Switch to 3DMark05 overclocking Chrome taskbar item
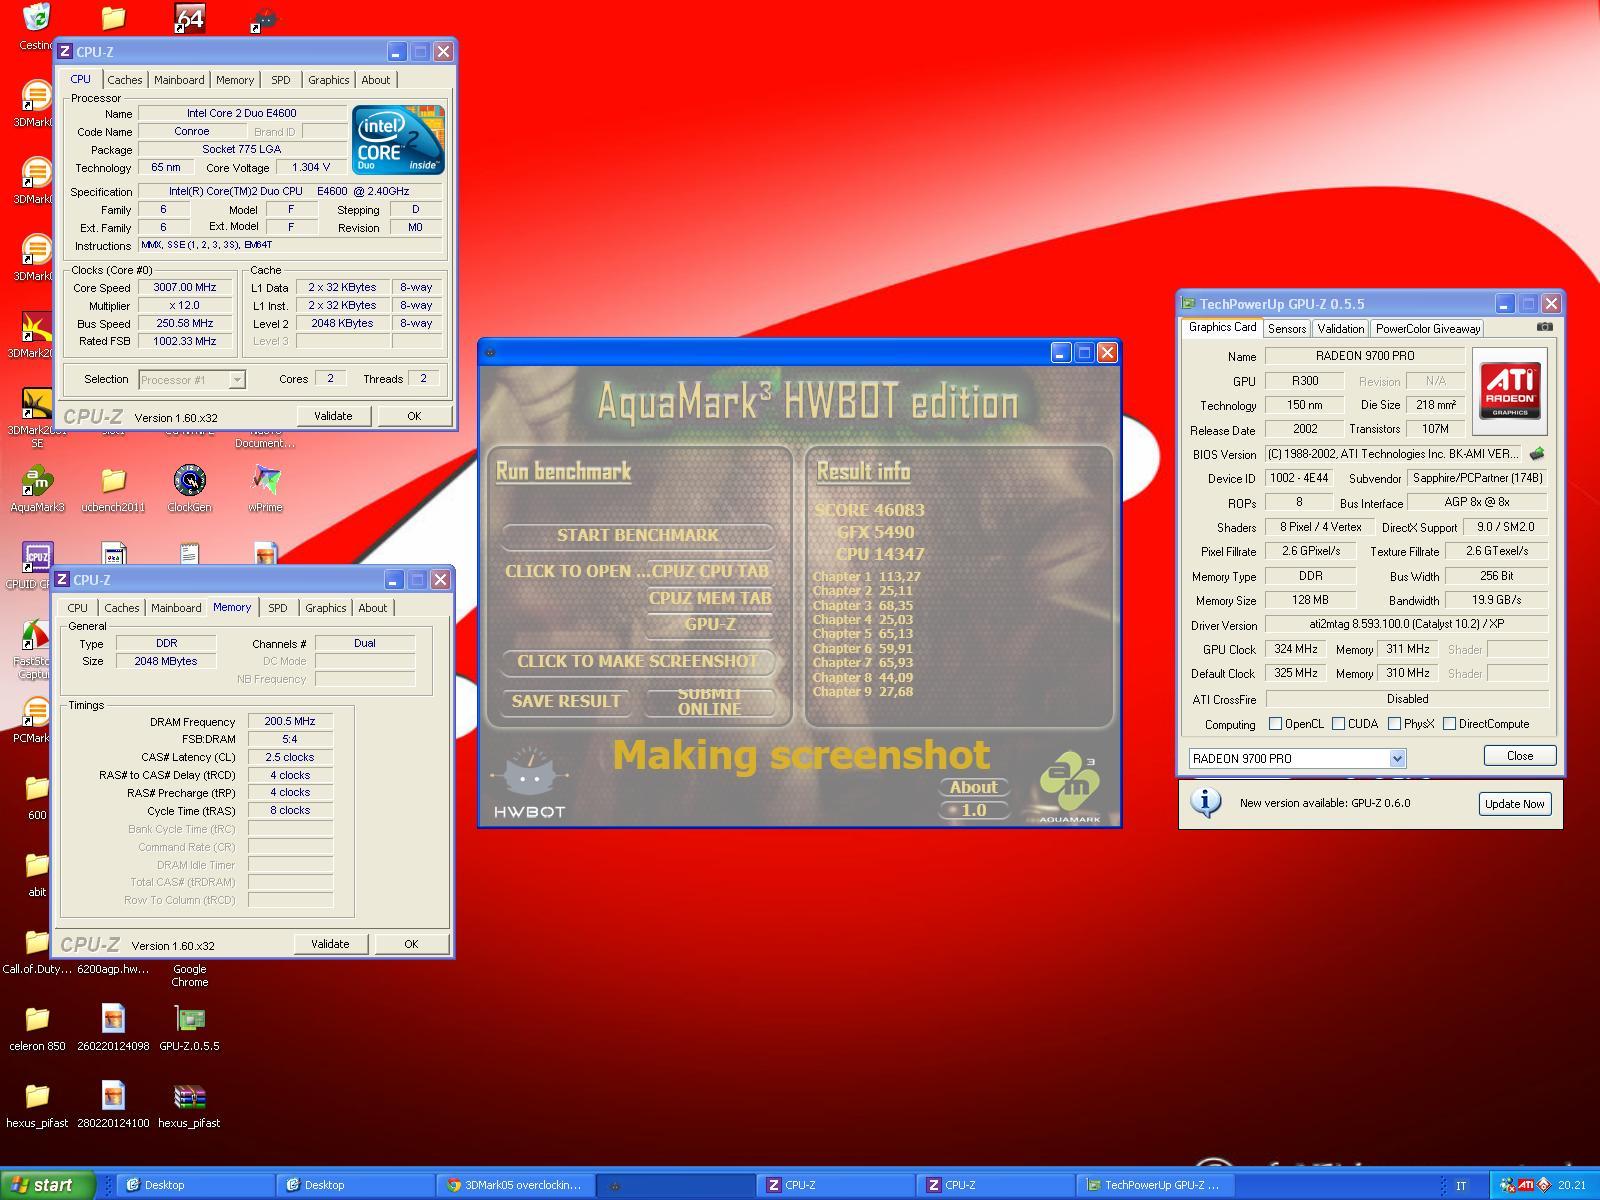The image size is (1600, 1200). tap(515, 1185)
